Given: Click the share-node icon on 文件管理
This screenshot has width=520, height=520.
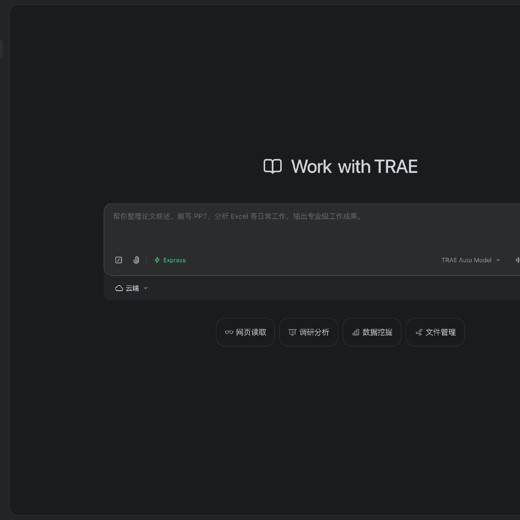Looking at the screenshot, I should tap(419, 332).
